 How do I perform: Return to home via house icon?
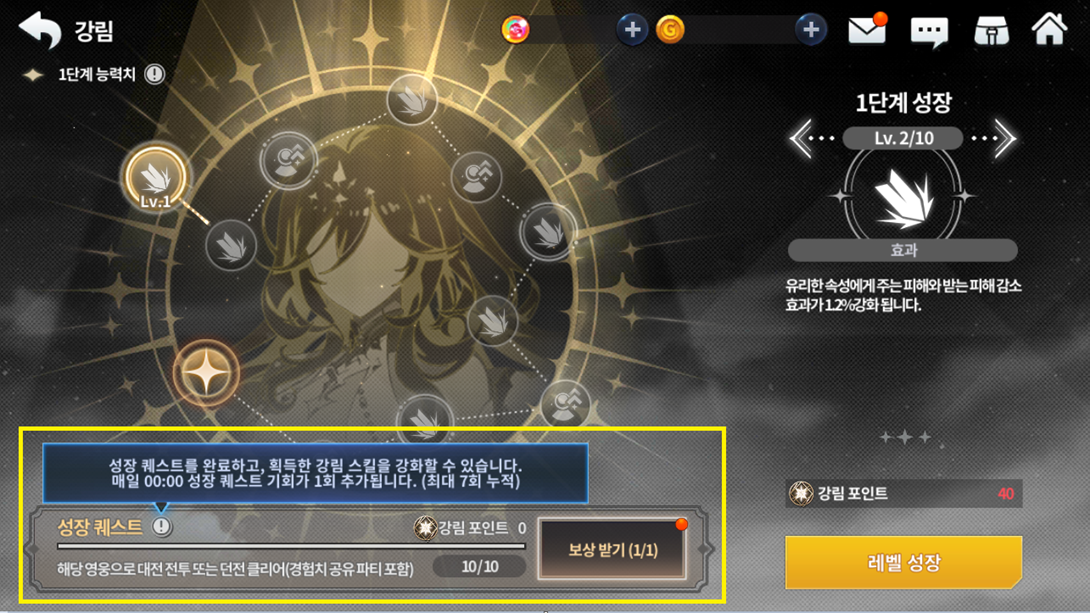(x=1049, y=29)
